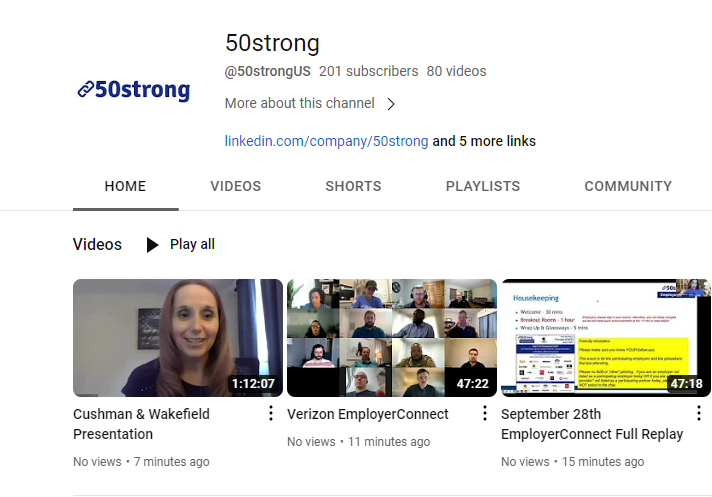Image resolution: width=712 pixels, height=497 pixels.
Task: Switch to the SHORTS tab
Action: click(x=353, y=186)
